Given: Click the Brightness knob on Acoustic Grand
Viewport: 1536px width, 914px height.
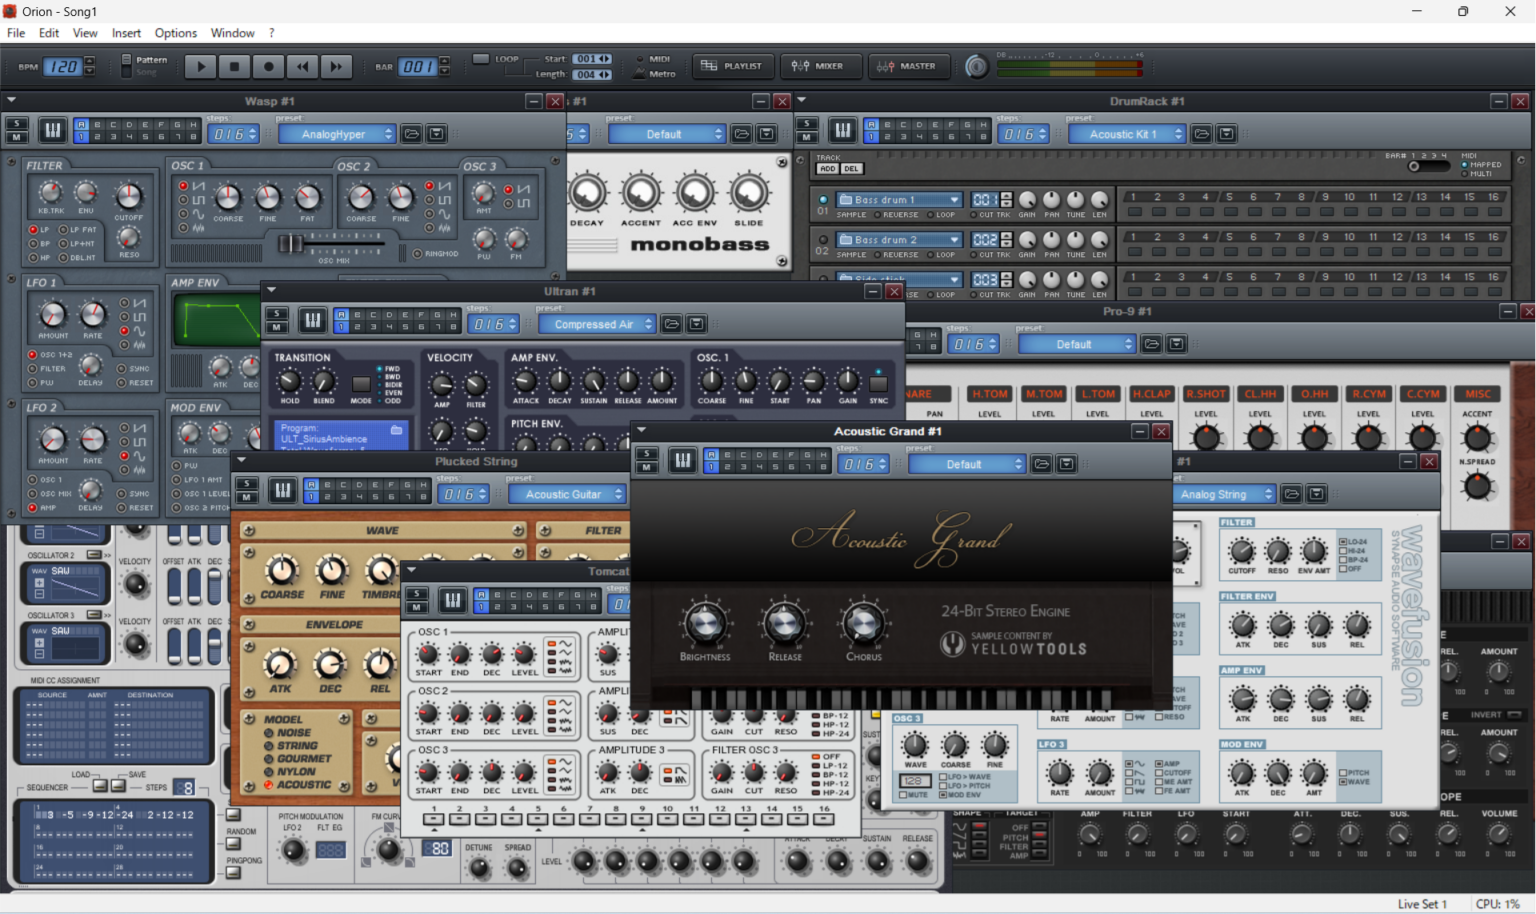Looking at the screenshot, I should click(704, 624).
